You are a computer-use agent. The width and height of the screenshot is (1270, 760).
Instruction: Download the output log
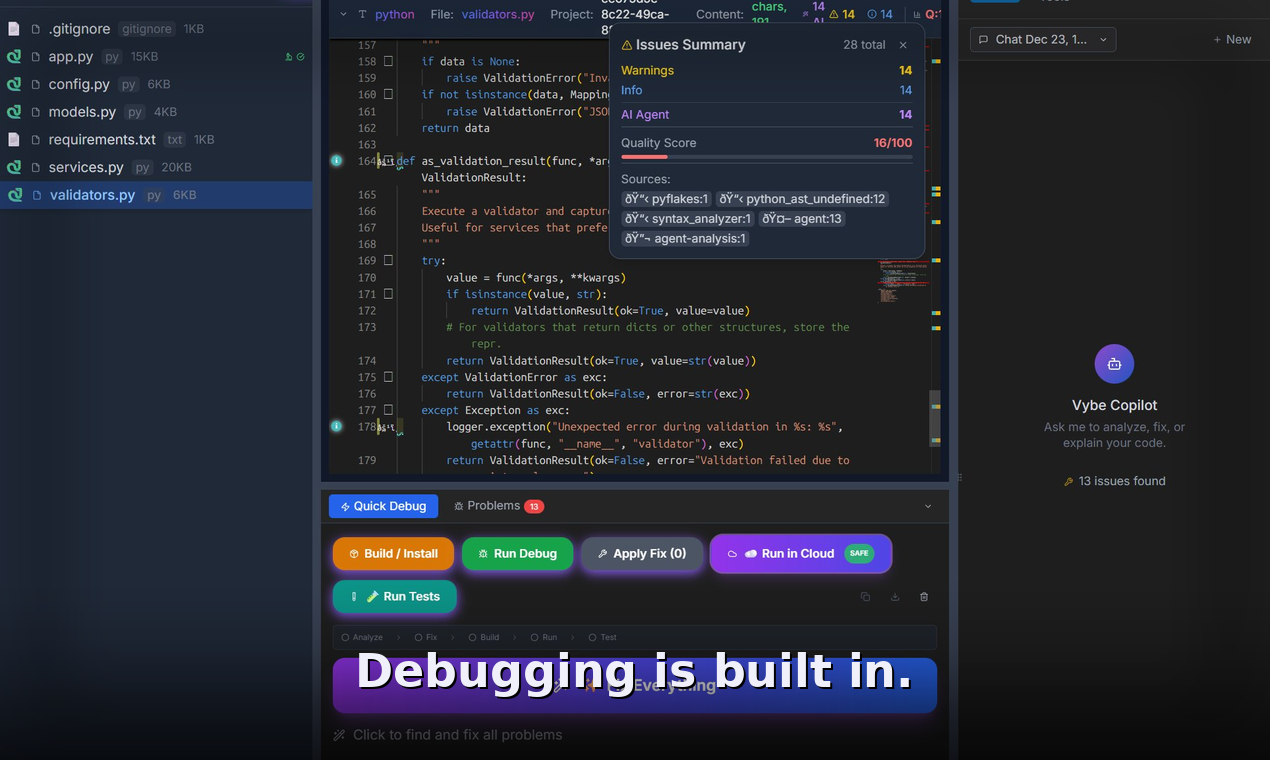(894, 596)
